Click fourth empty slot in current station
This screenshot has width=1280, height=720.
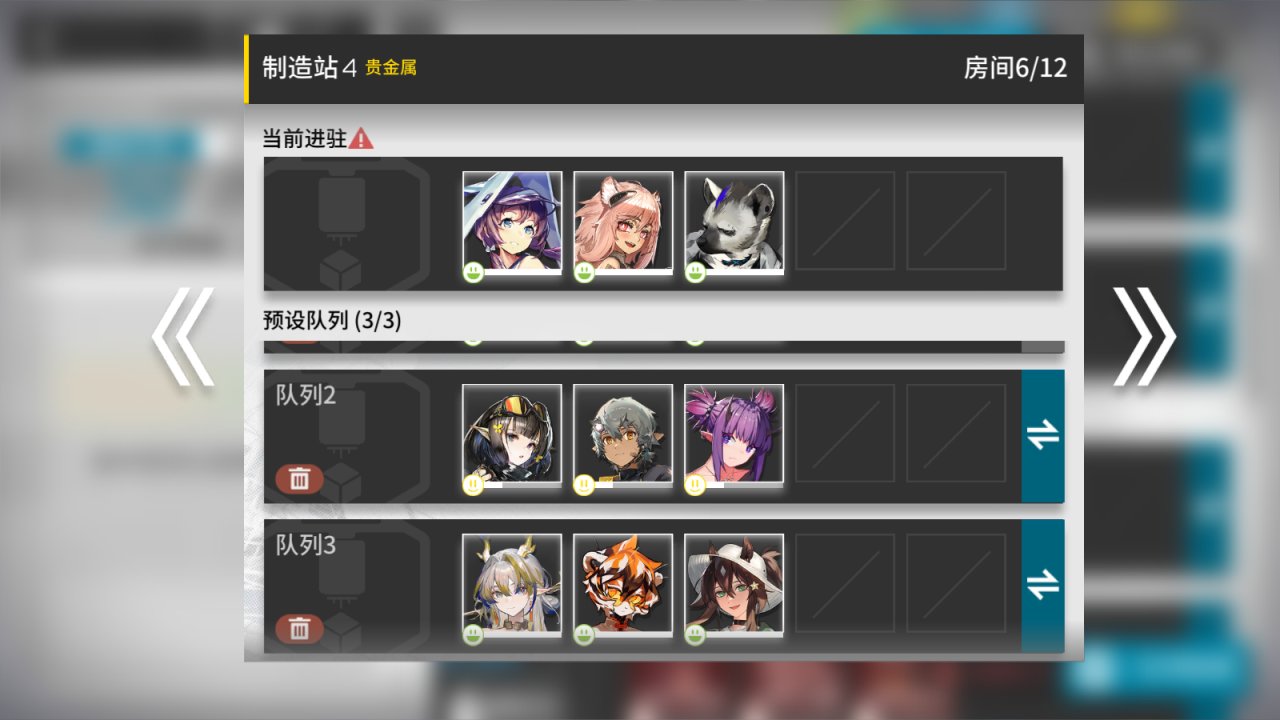[845, 221]
